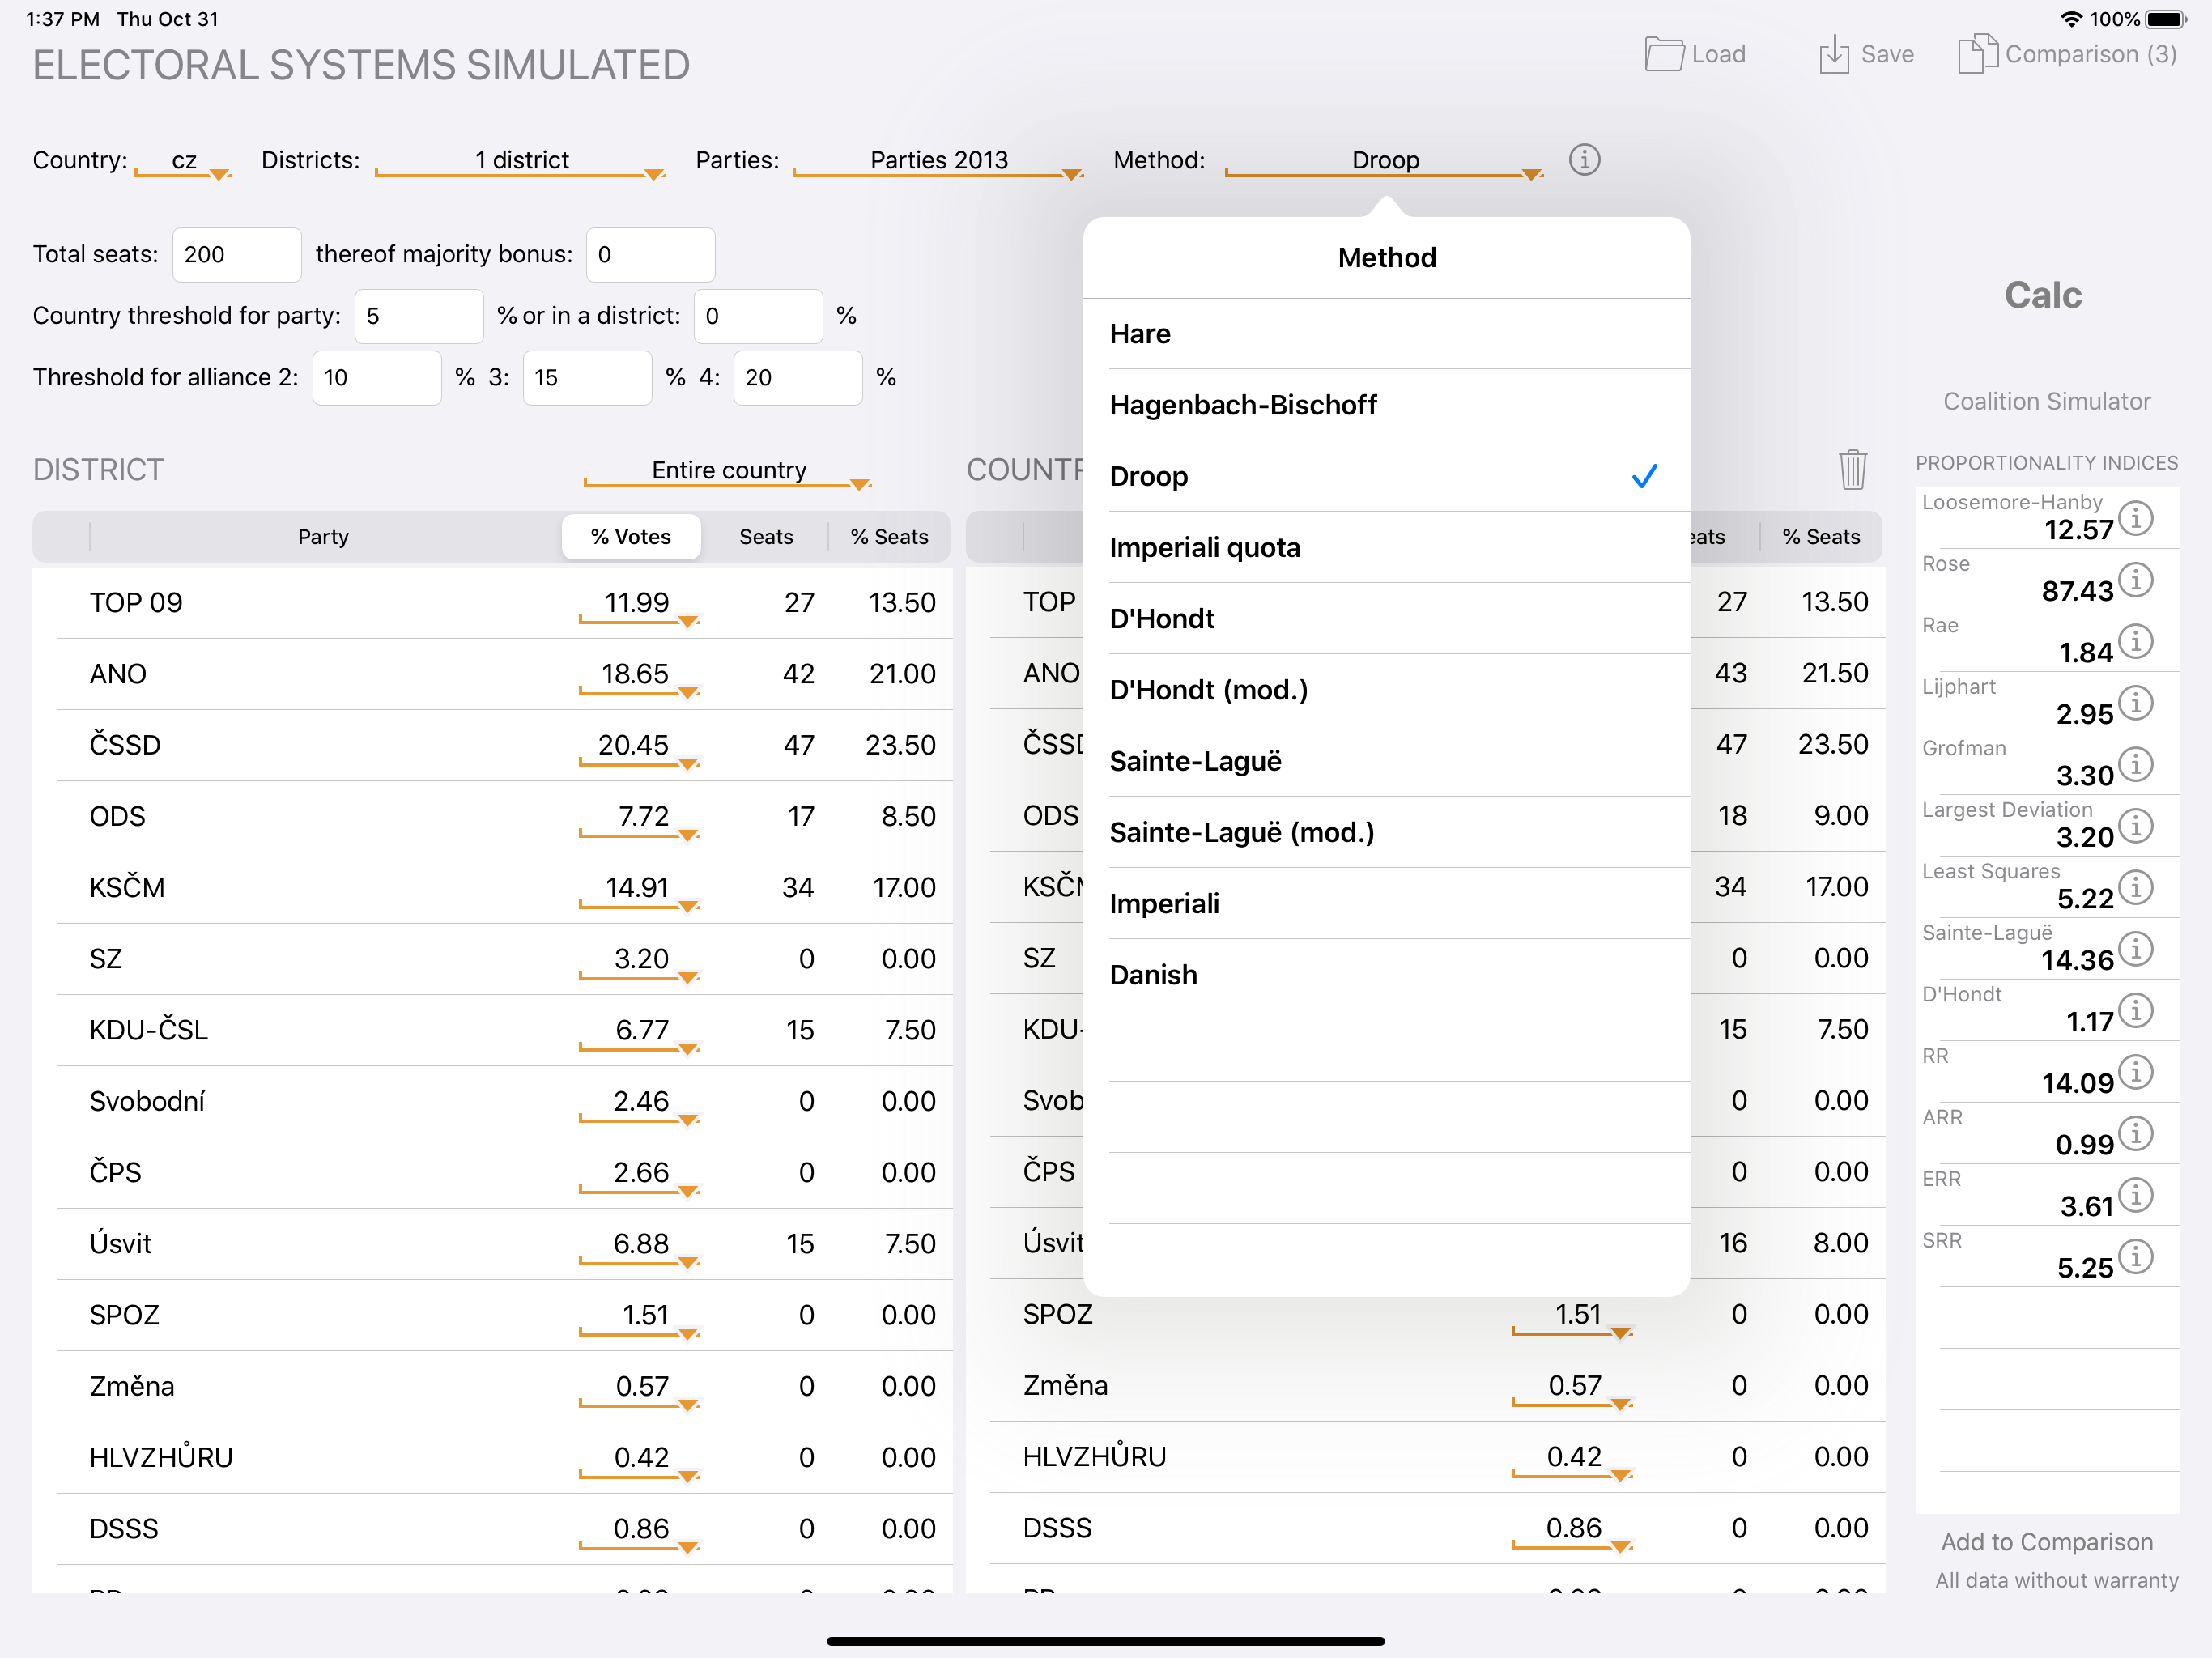The height and width of the screenshot is (1658, 2212).
Task: Edit the Total seats field
Action: click(x=236, y=255)
